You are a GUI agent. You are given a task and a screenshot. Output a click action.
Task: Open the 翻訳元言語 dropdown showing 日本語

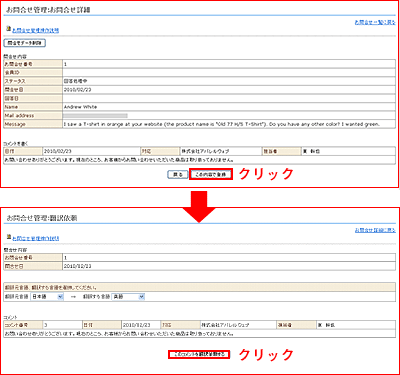pyautogui.click(x=47, y=297)
